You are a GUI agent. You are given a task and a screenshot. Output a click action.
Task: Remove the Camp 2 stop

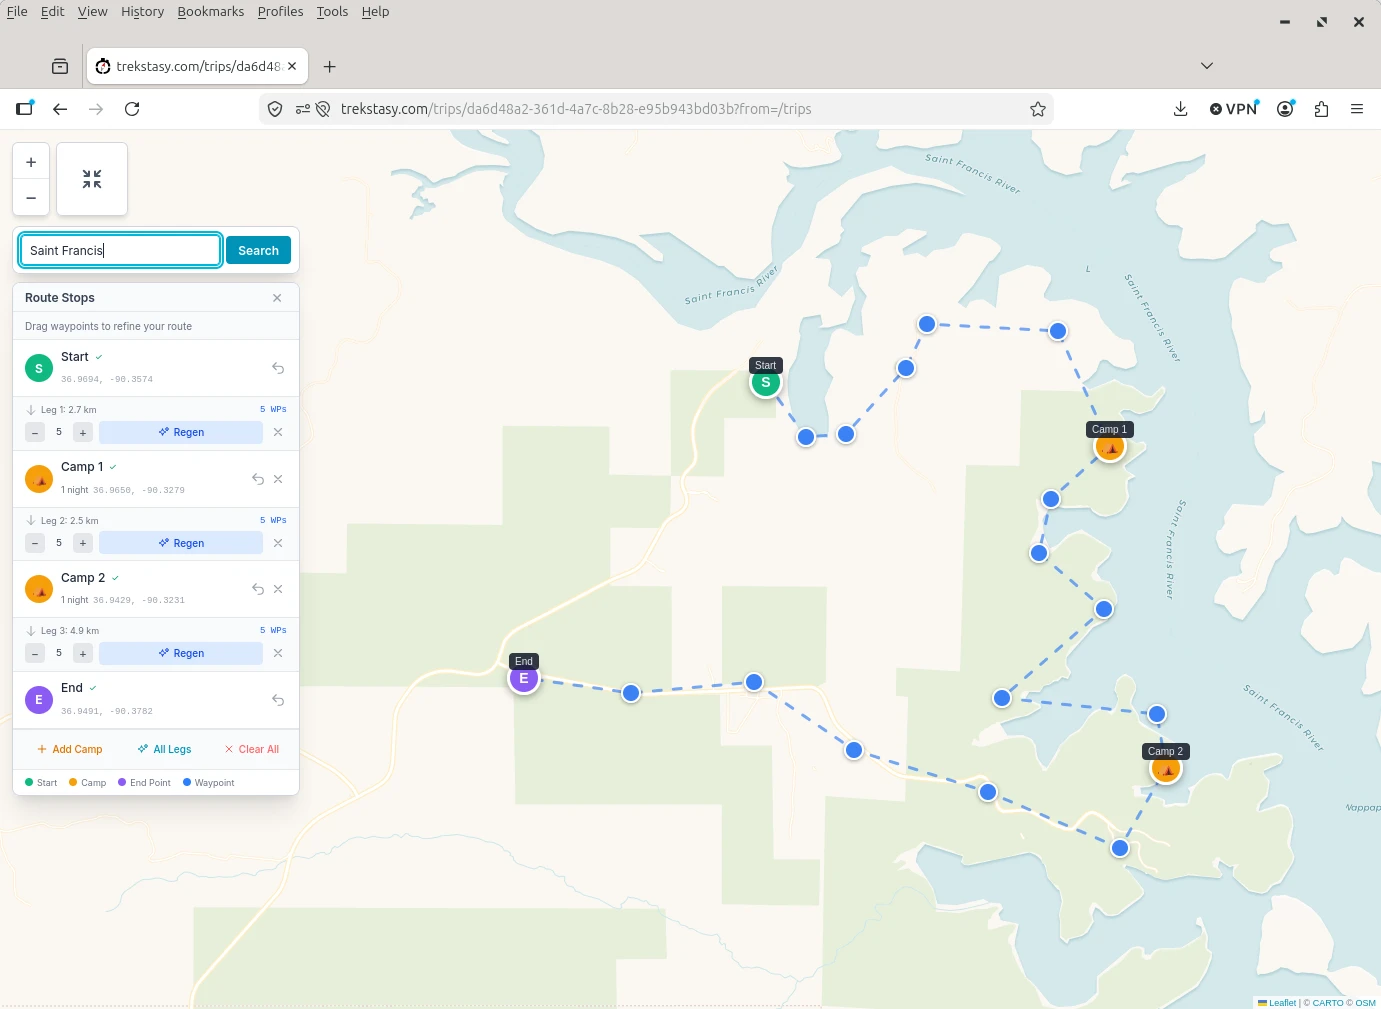278,589
